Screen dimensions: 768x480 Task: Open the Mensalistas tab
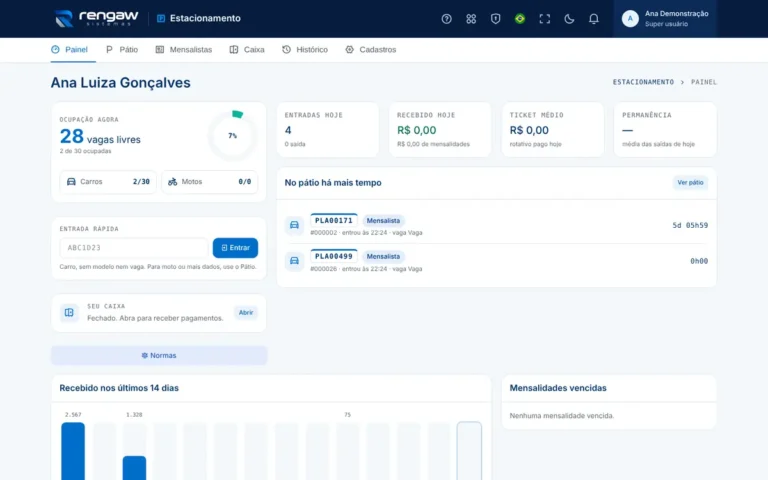(x=184, y=49)
